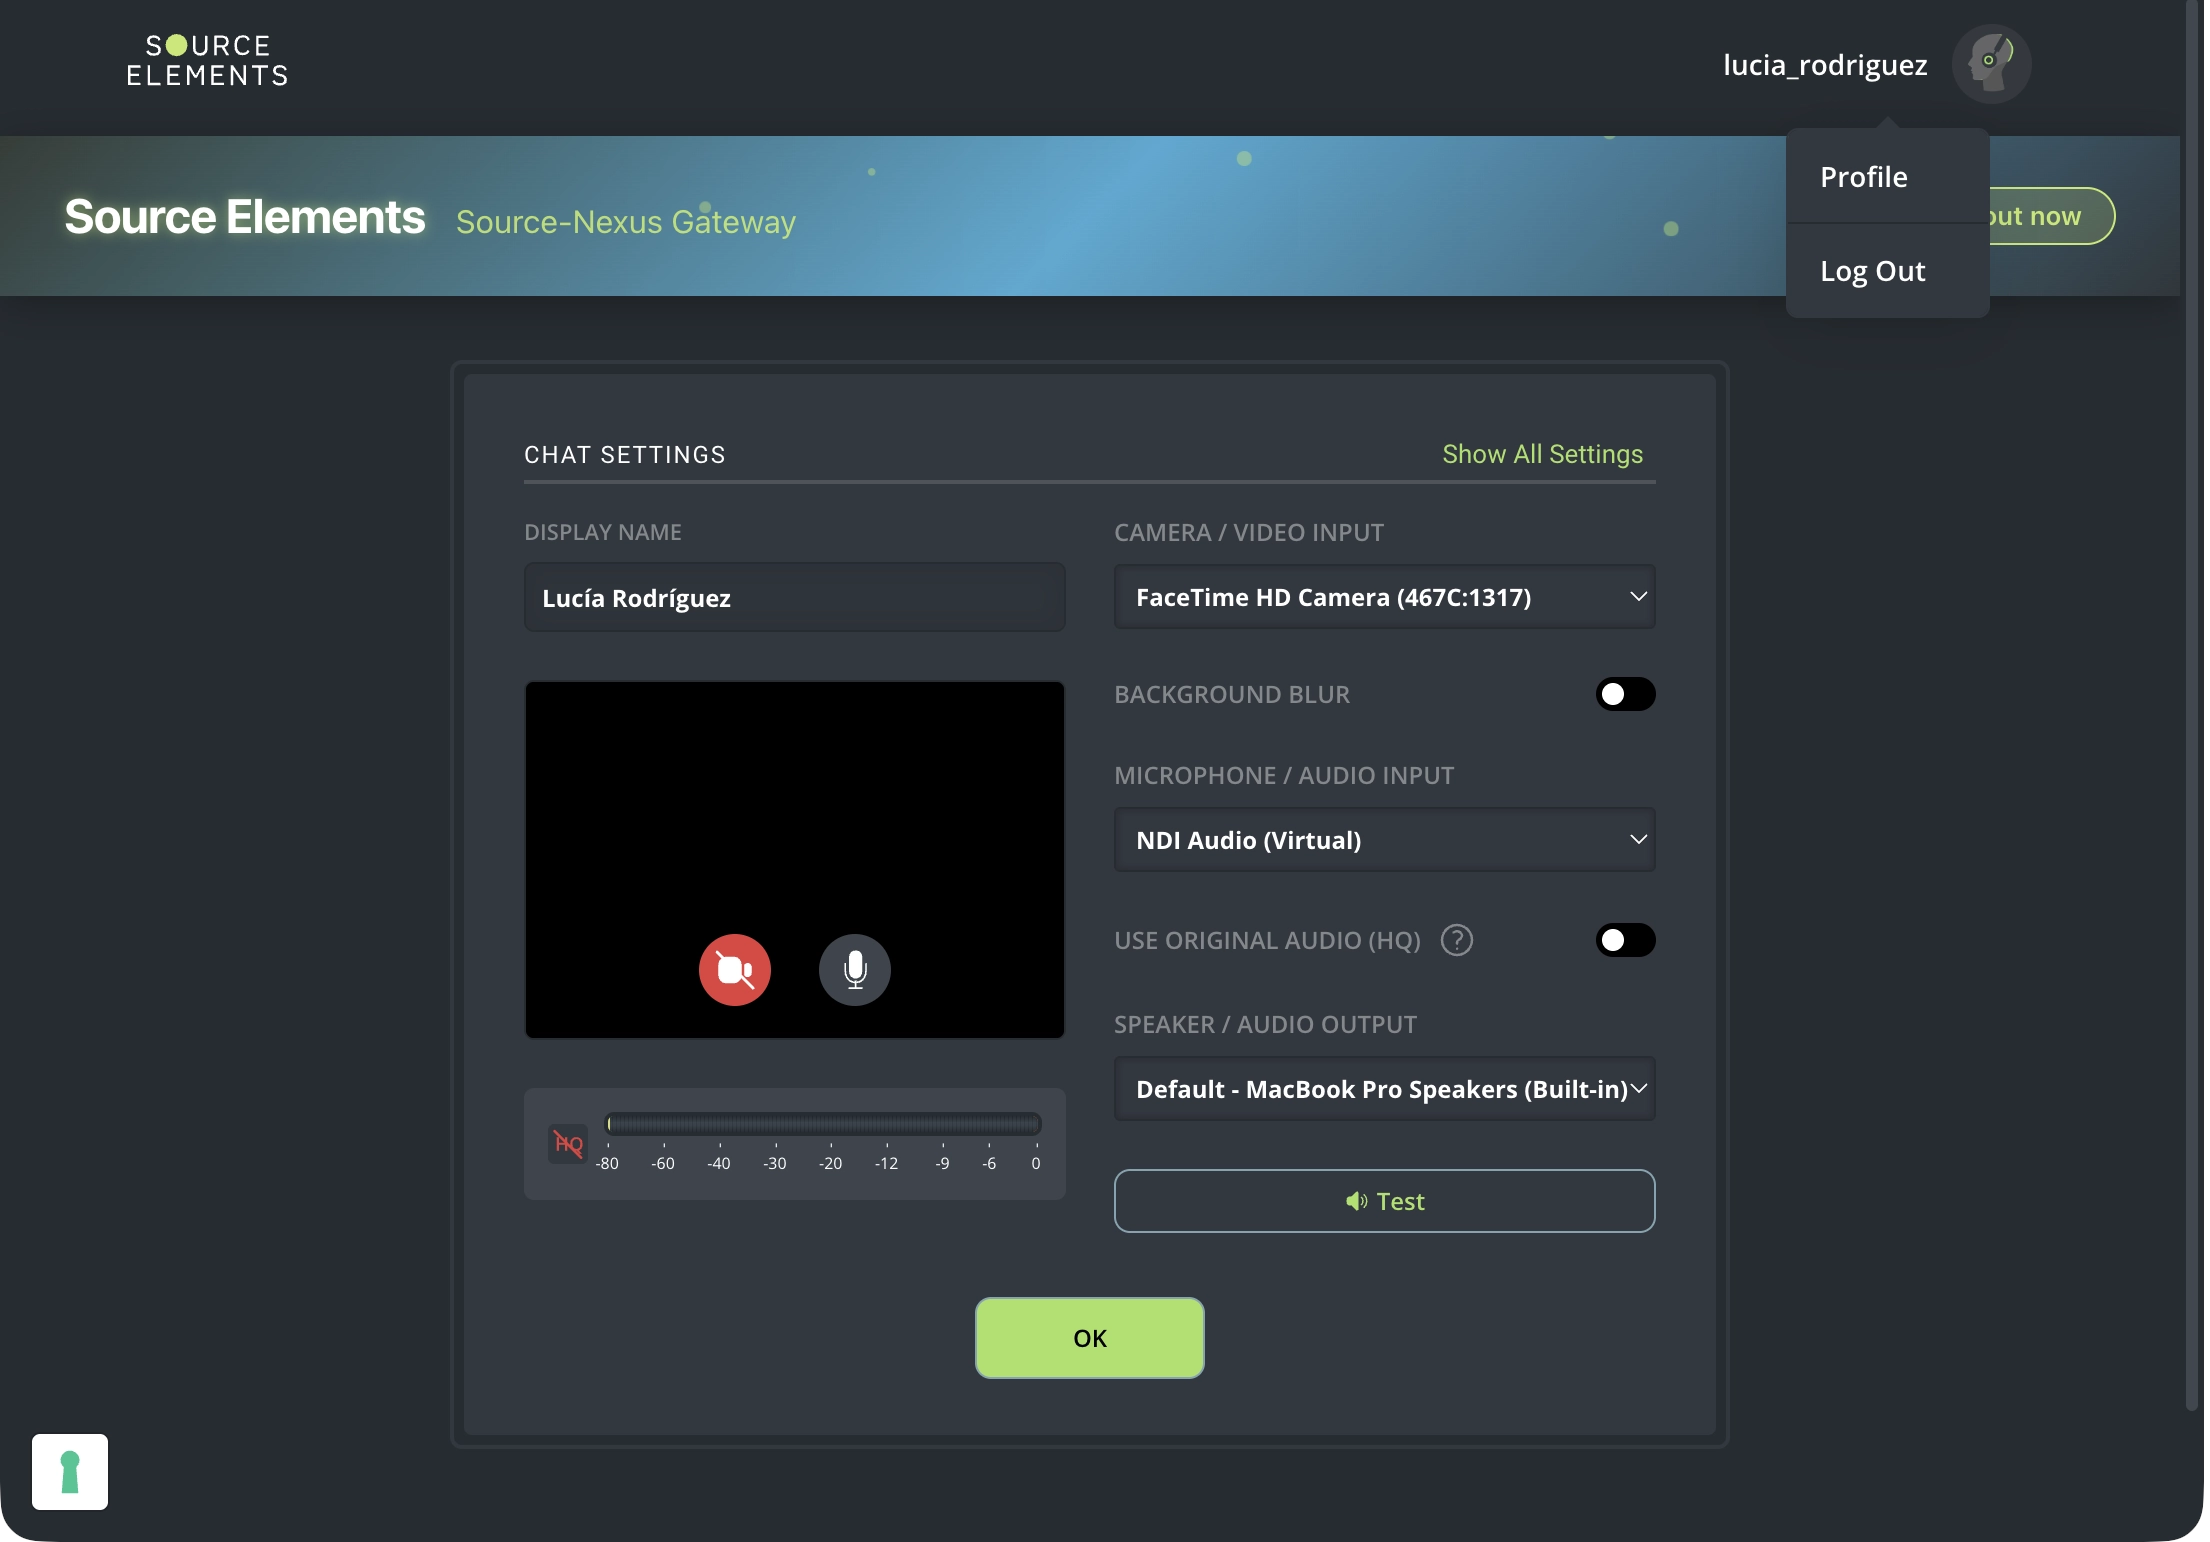Click the lucia_rodriguez username
The width and height of the screenshot is (2210, 1542).
point(1825,65)
